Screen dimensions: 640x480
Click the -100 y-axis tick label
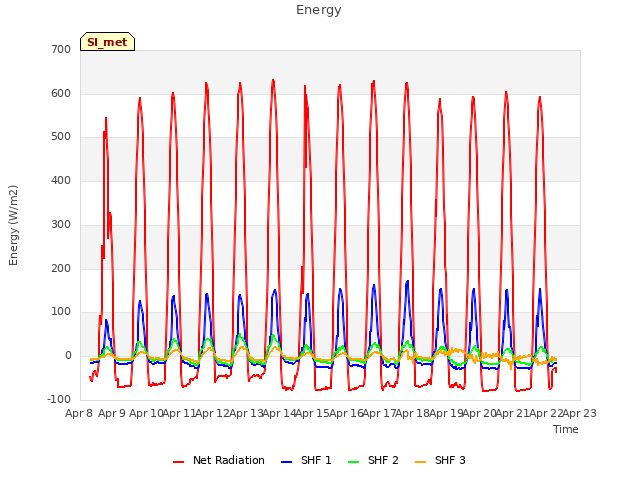click(x=59, y=400)
